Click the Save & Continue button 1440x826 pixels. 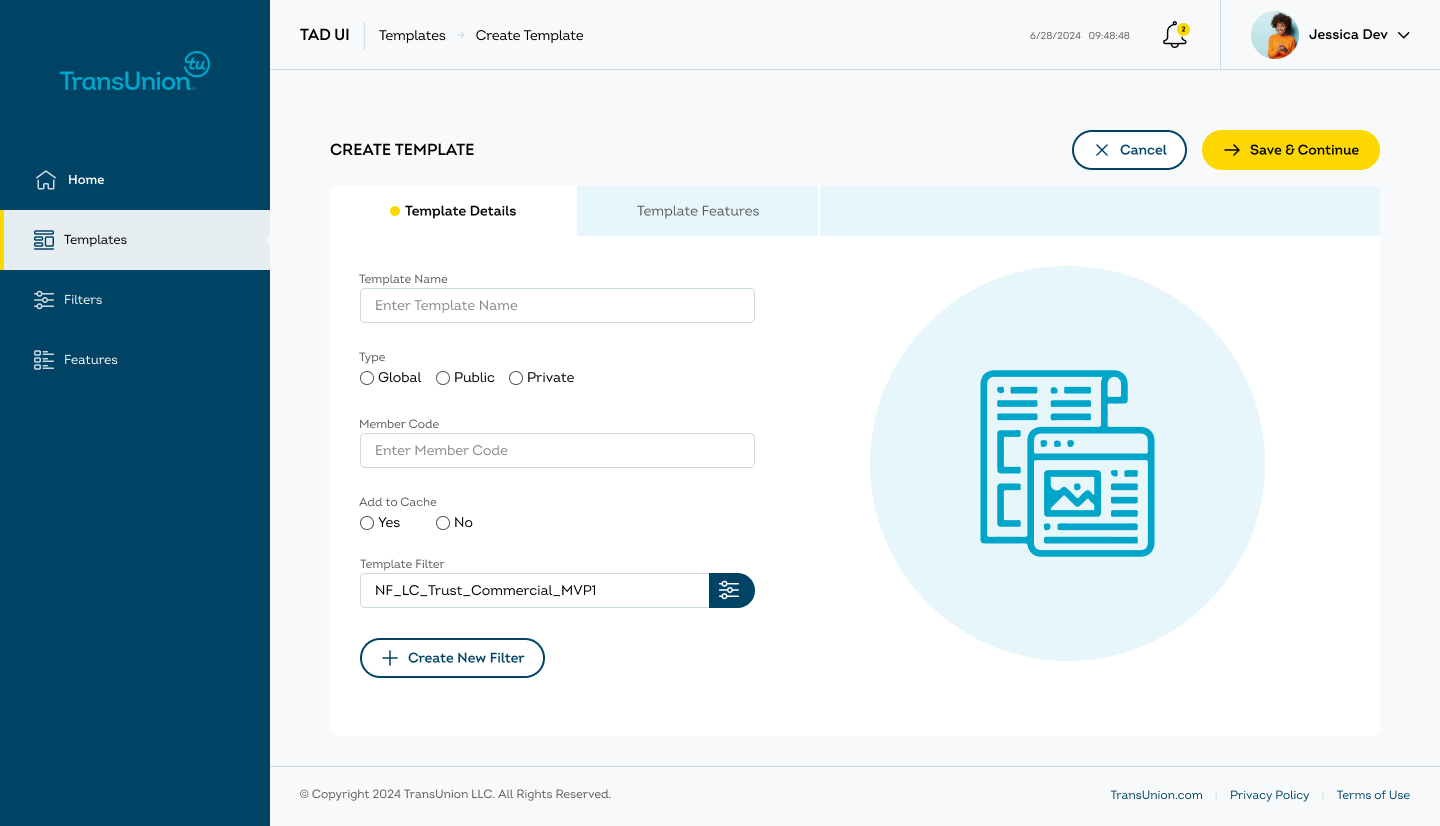(1290, 150)
